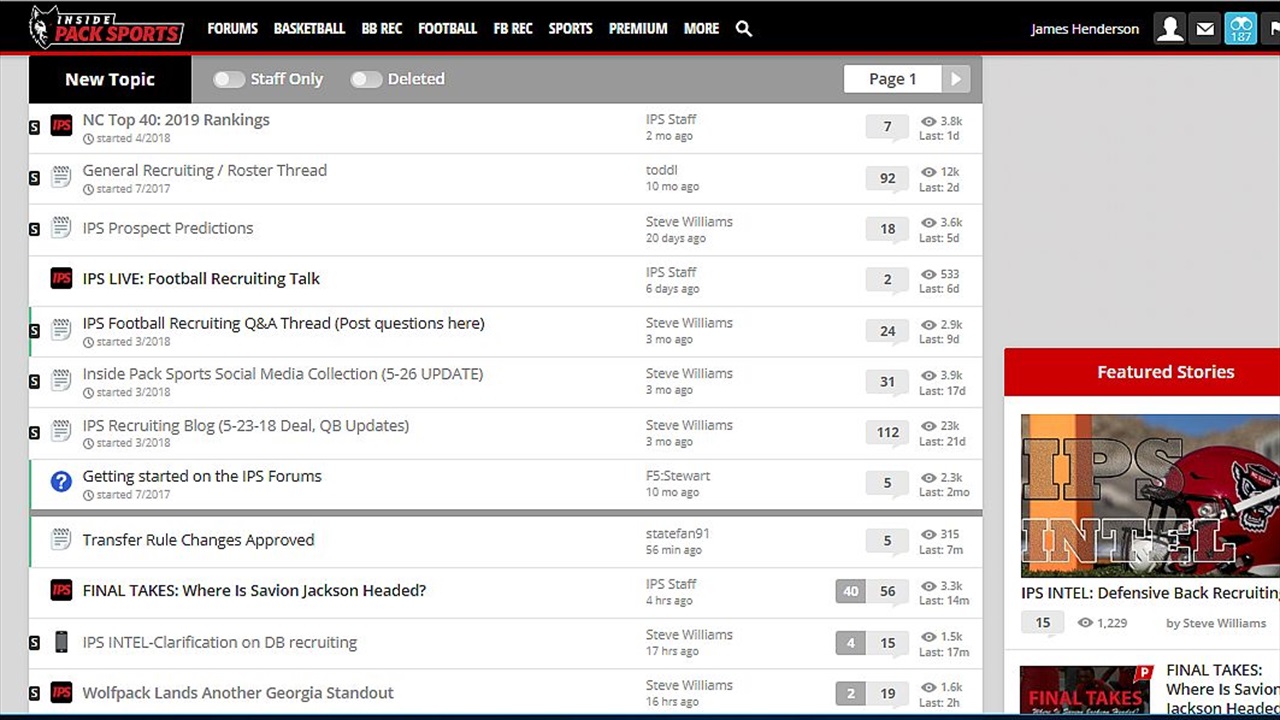Open the BB REC menu
The width and height of the screenshot is (1280, 720).
(382, 29)
